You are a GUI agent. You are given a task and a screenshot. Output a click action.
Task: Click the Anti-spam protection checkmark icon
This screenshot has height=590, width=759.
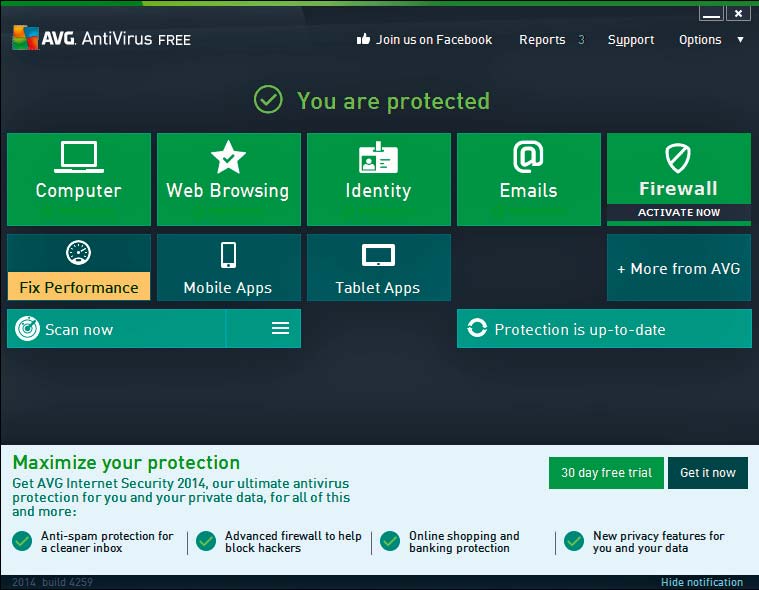22,541
